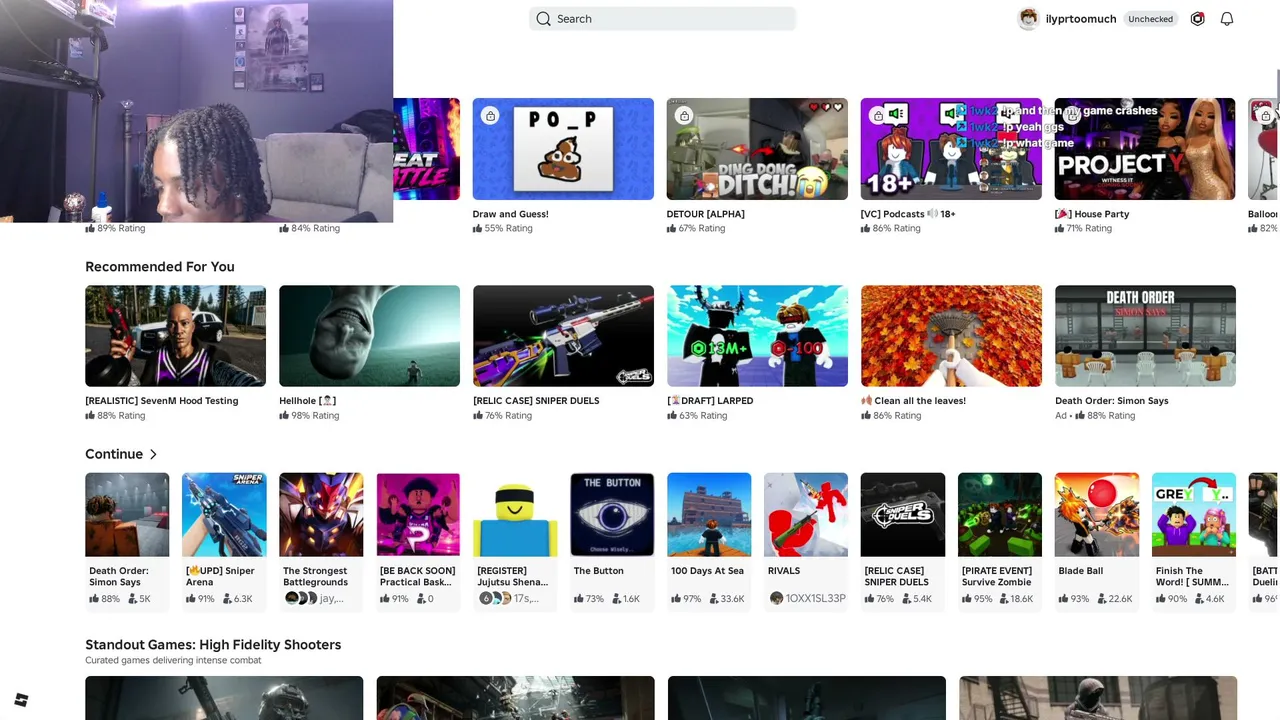Image resolution: width=1280 pixels, height=720 pixels.
Task: Expand the Continue section chevron
Action: 153,455
